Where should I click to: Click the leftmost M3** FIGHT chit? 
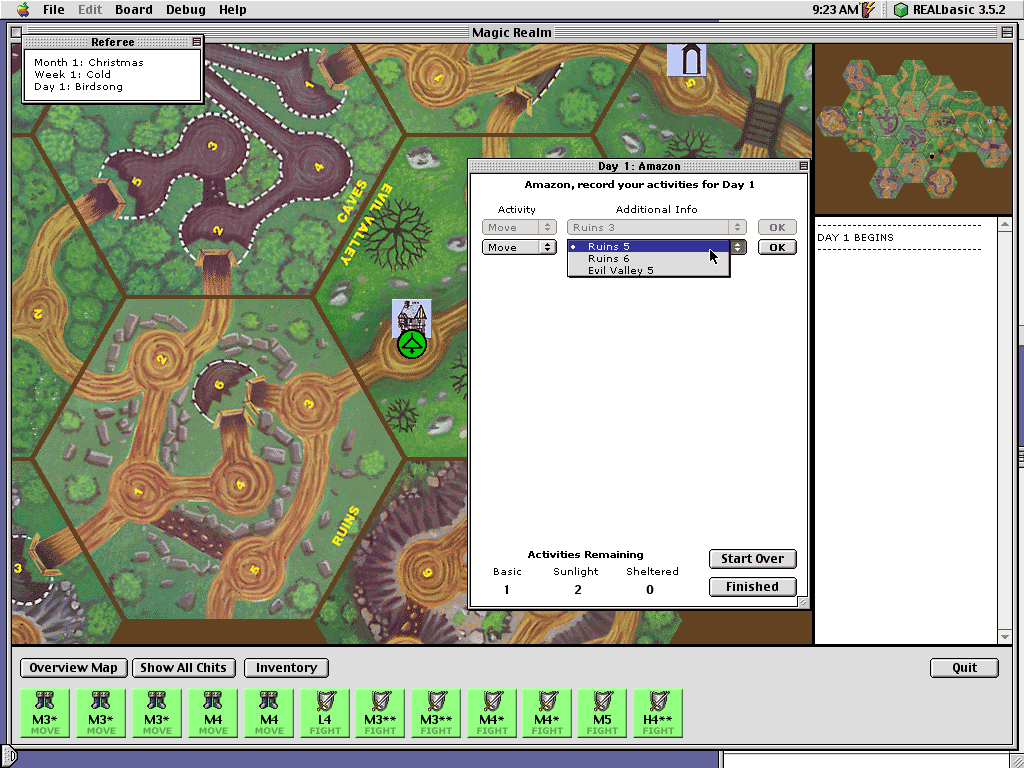click(x=380, y=713)
